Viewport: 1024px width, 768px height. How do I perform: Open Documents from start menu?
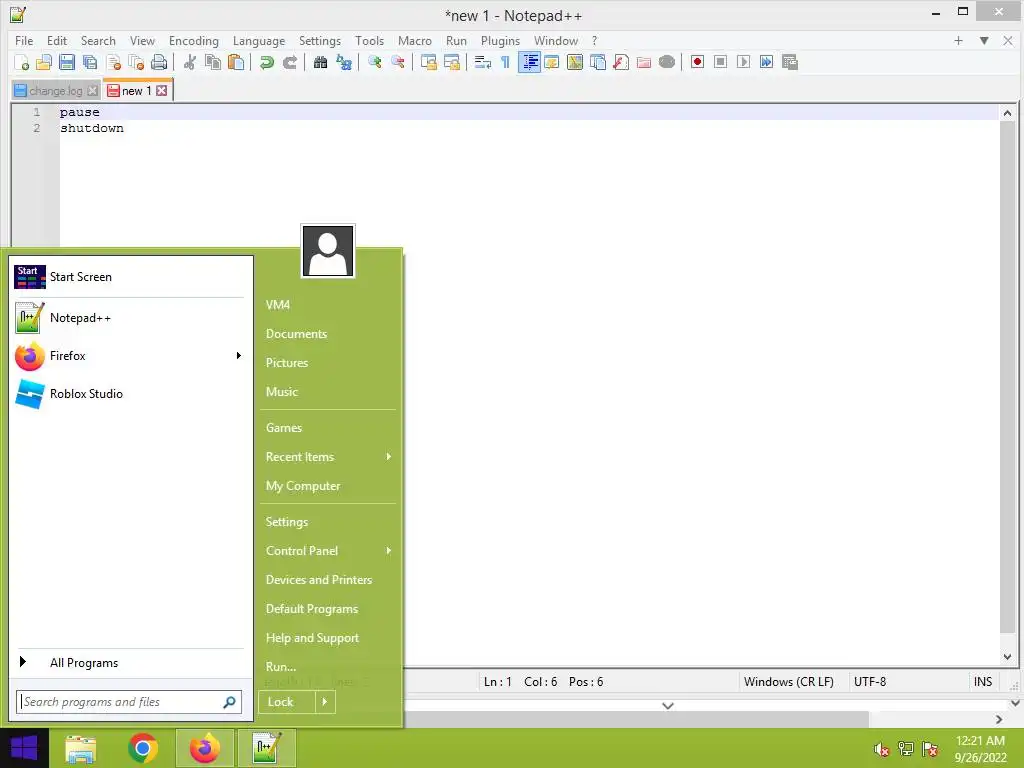(x=296, y=334)
